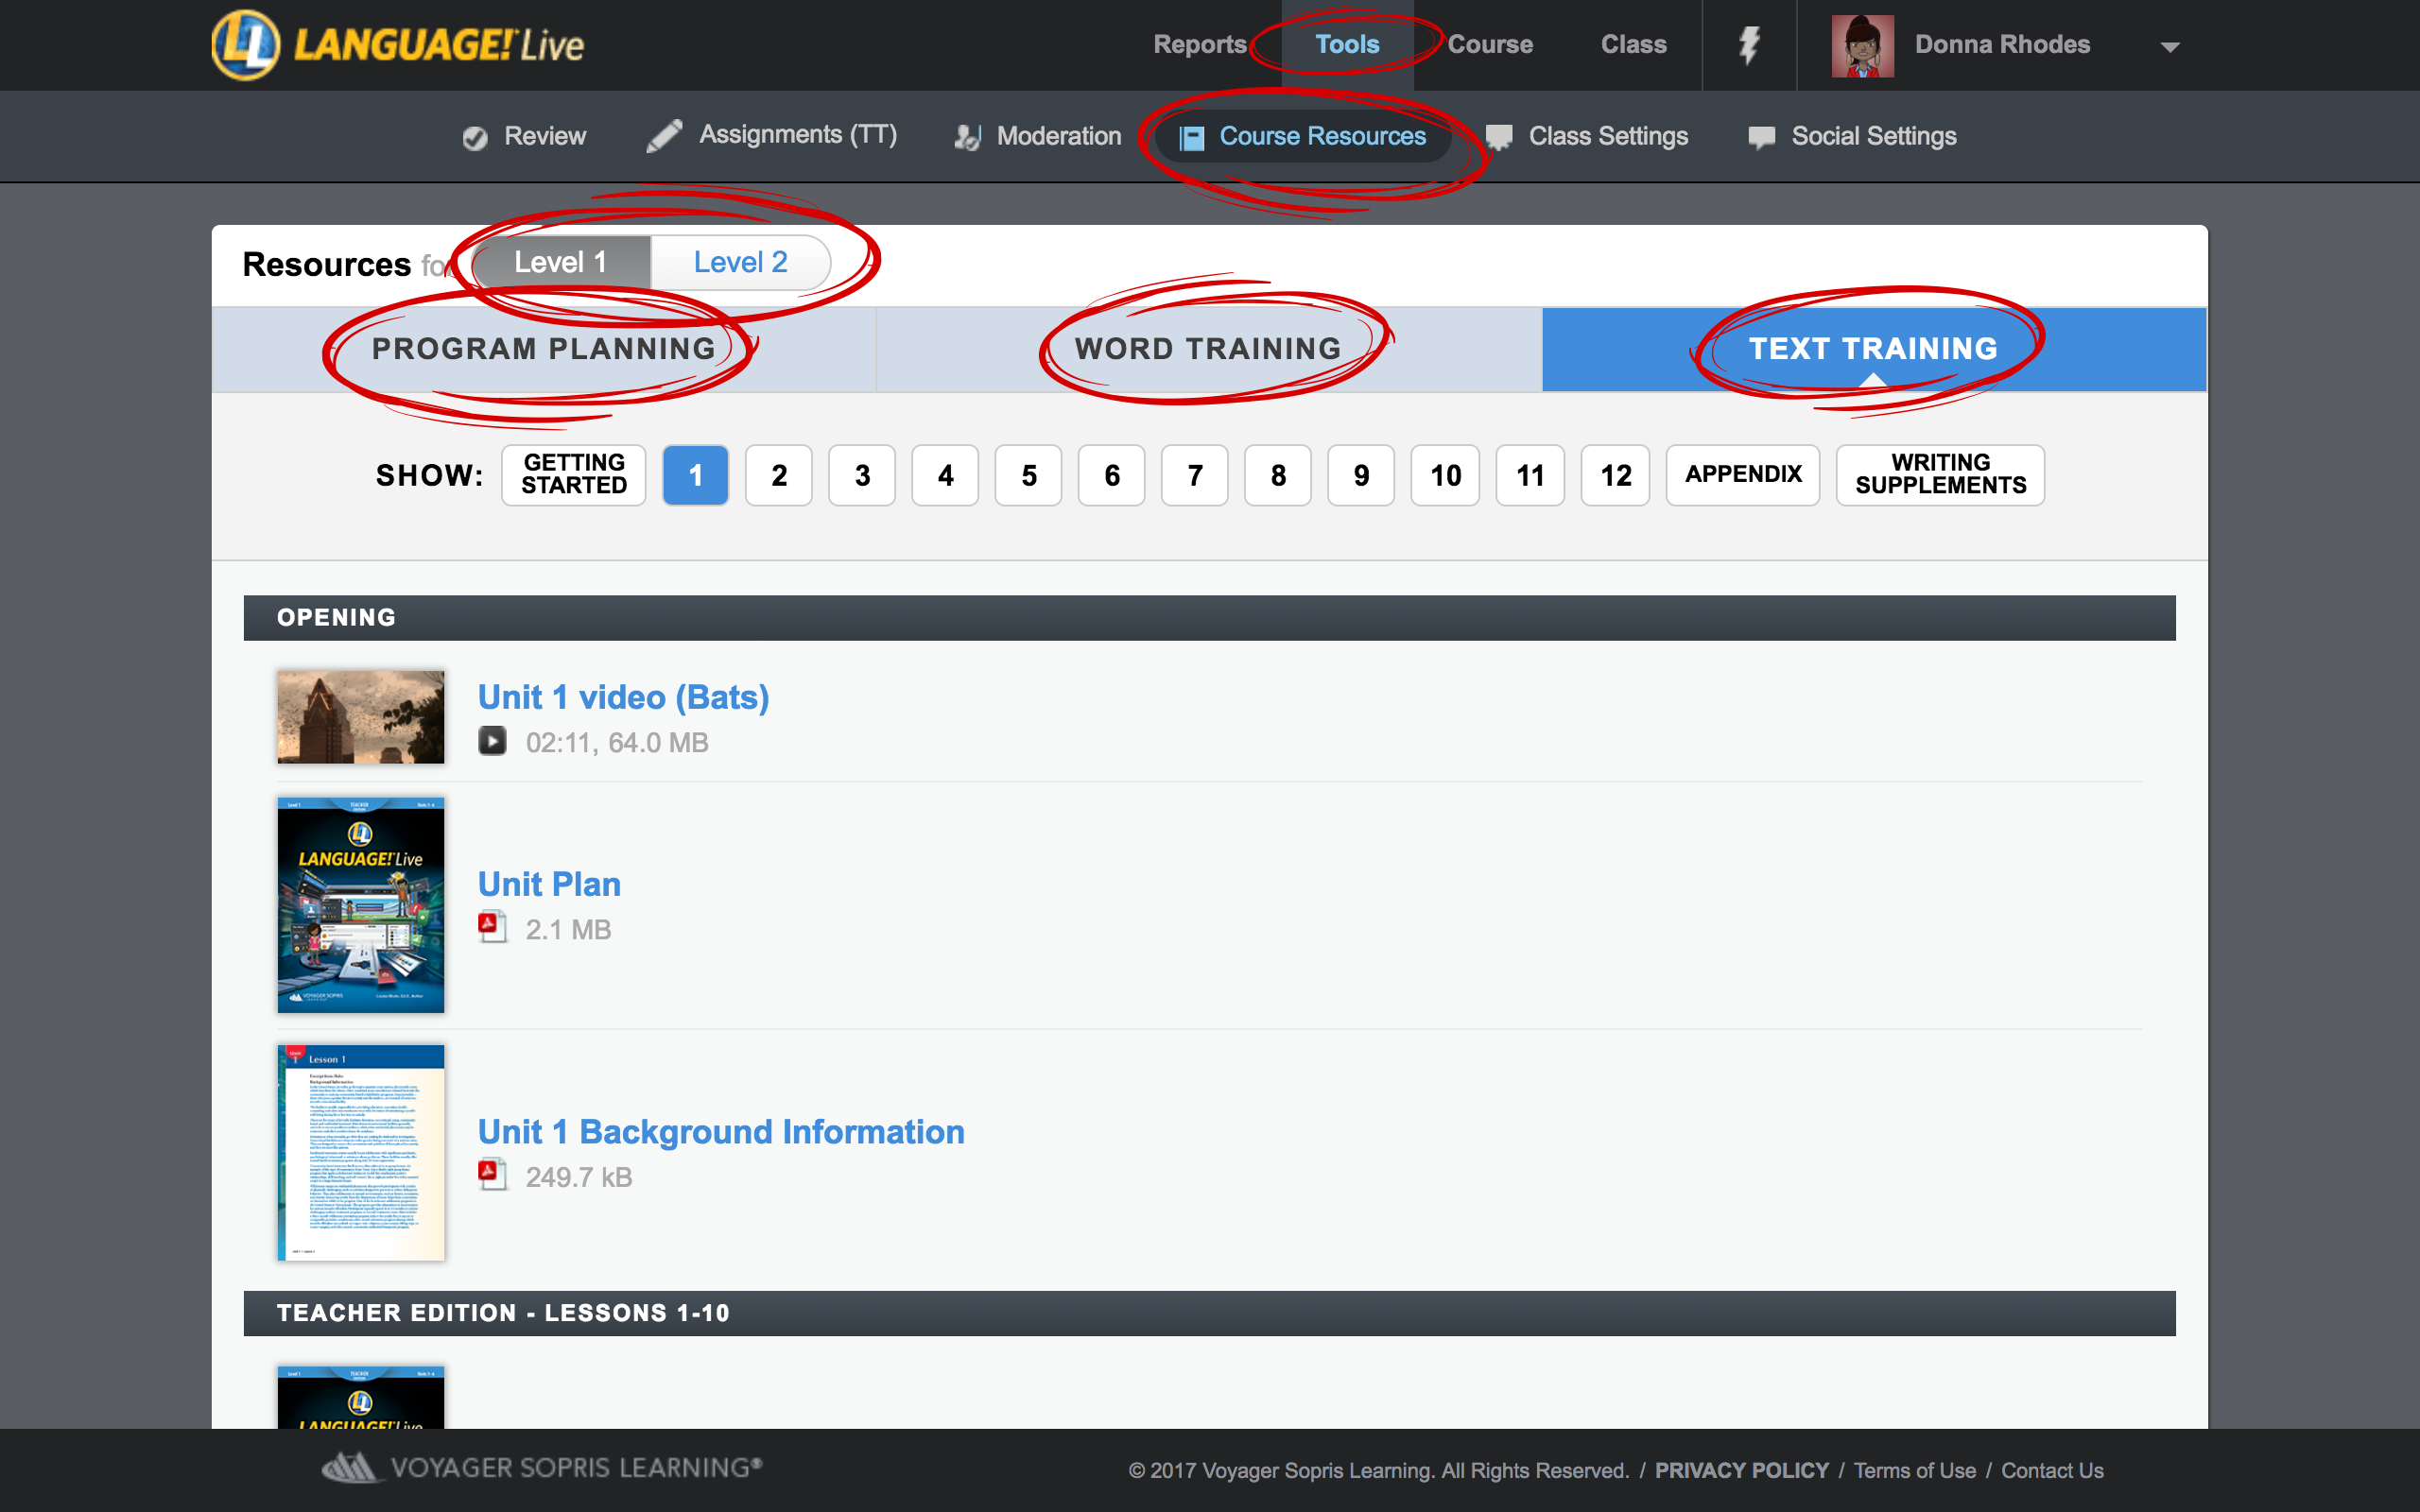Click the Background Information page thumbnail
This screenshot has height=1512, width=2420.
point(361,1152)
